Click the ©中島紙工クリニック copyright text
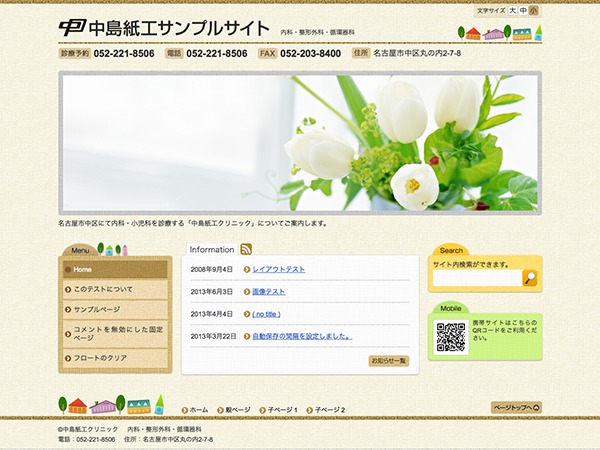The width and height of the screenshot is (600, 450). coord(88,429)
